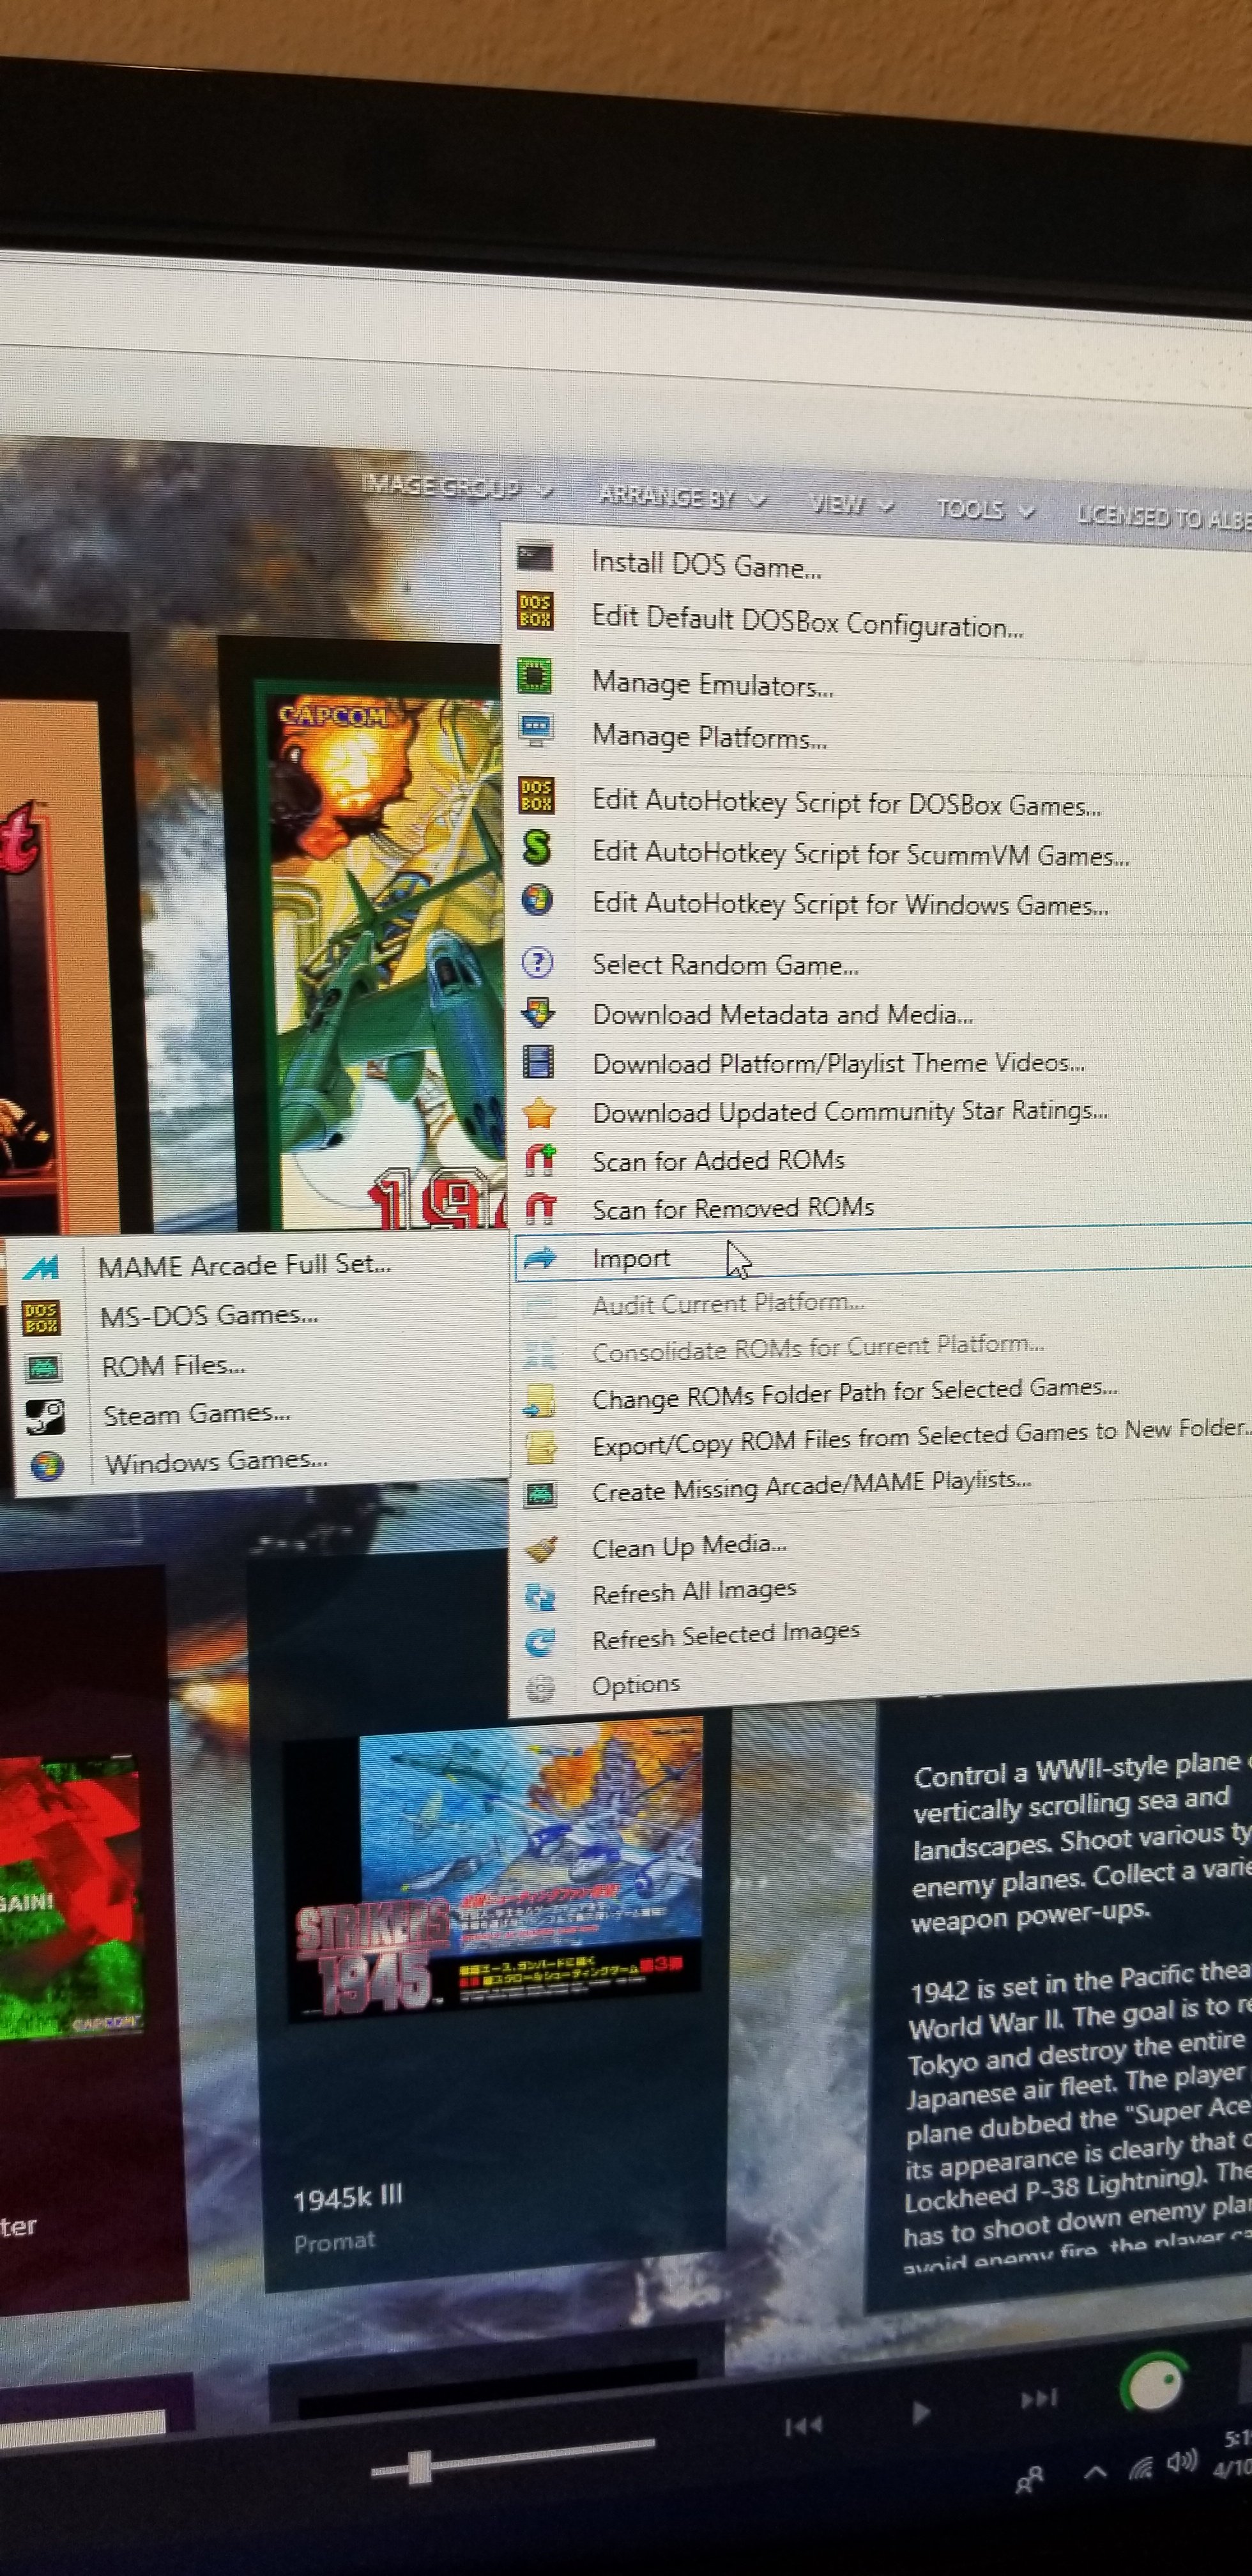Image resolution: width=1252 pixels, height=2576 pixels.
Task: Click the green chip icon for Manage Emulators
Action: coord(535,676)
